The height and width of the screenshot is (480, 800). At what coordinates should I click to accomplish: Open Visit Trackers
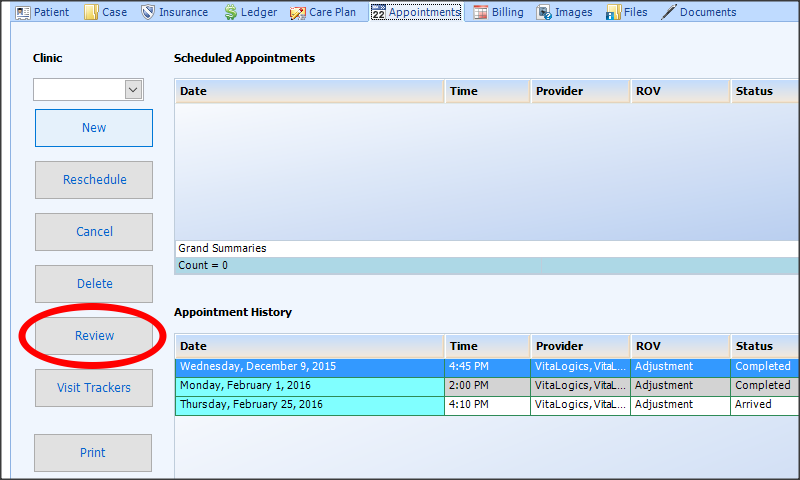(94, 388)
